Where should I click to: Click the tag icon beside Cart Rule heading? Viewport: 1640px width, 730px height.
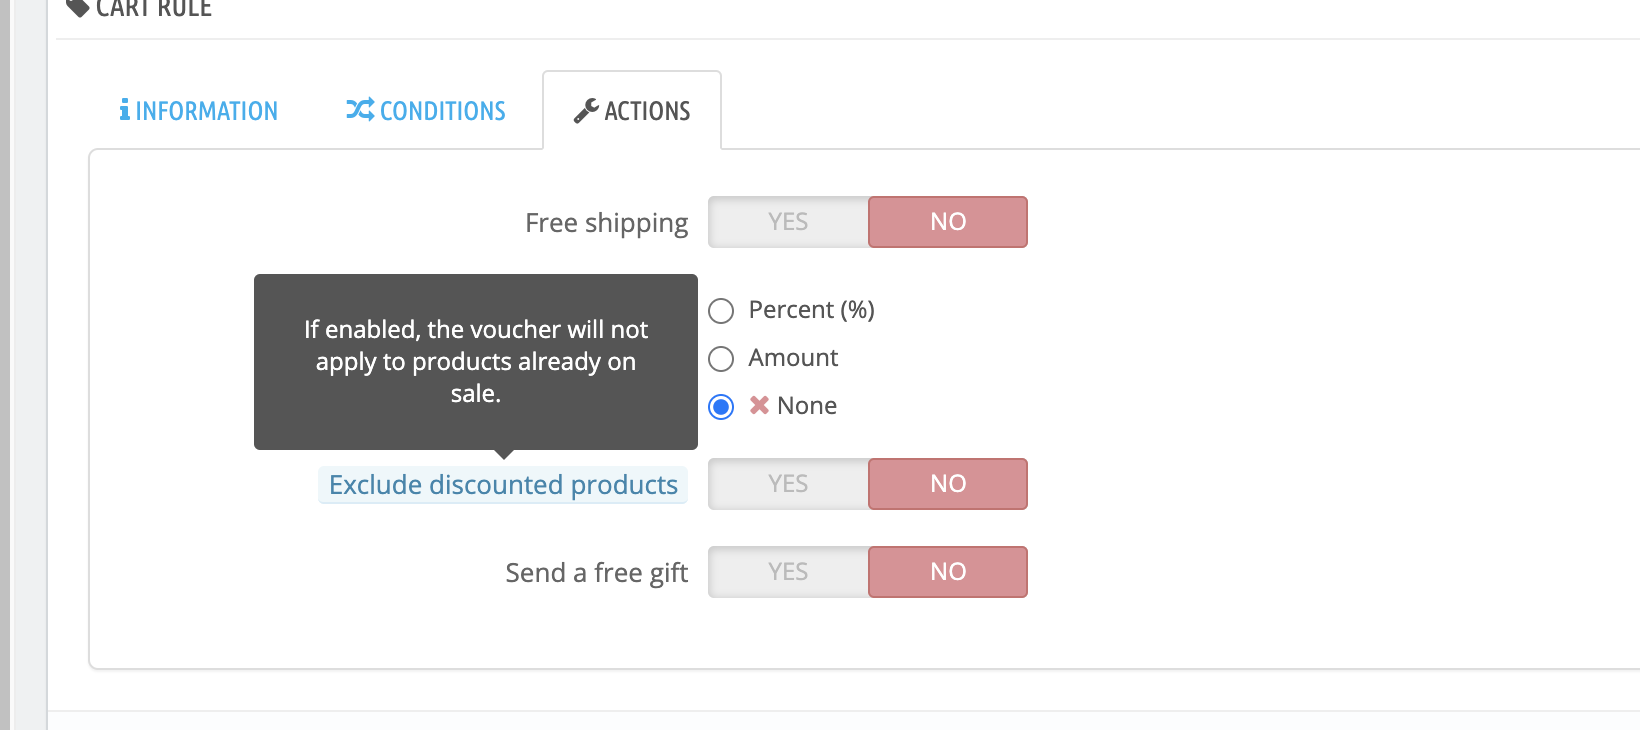click(77, 8)
